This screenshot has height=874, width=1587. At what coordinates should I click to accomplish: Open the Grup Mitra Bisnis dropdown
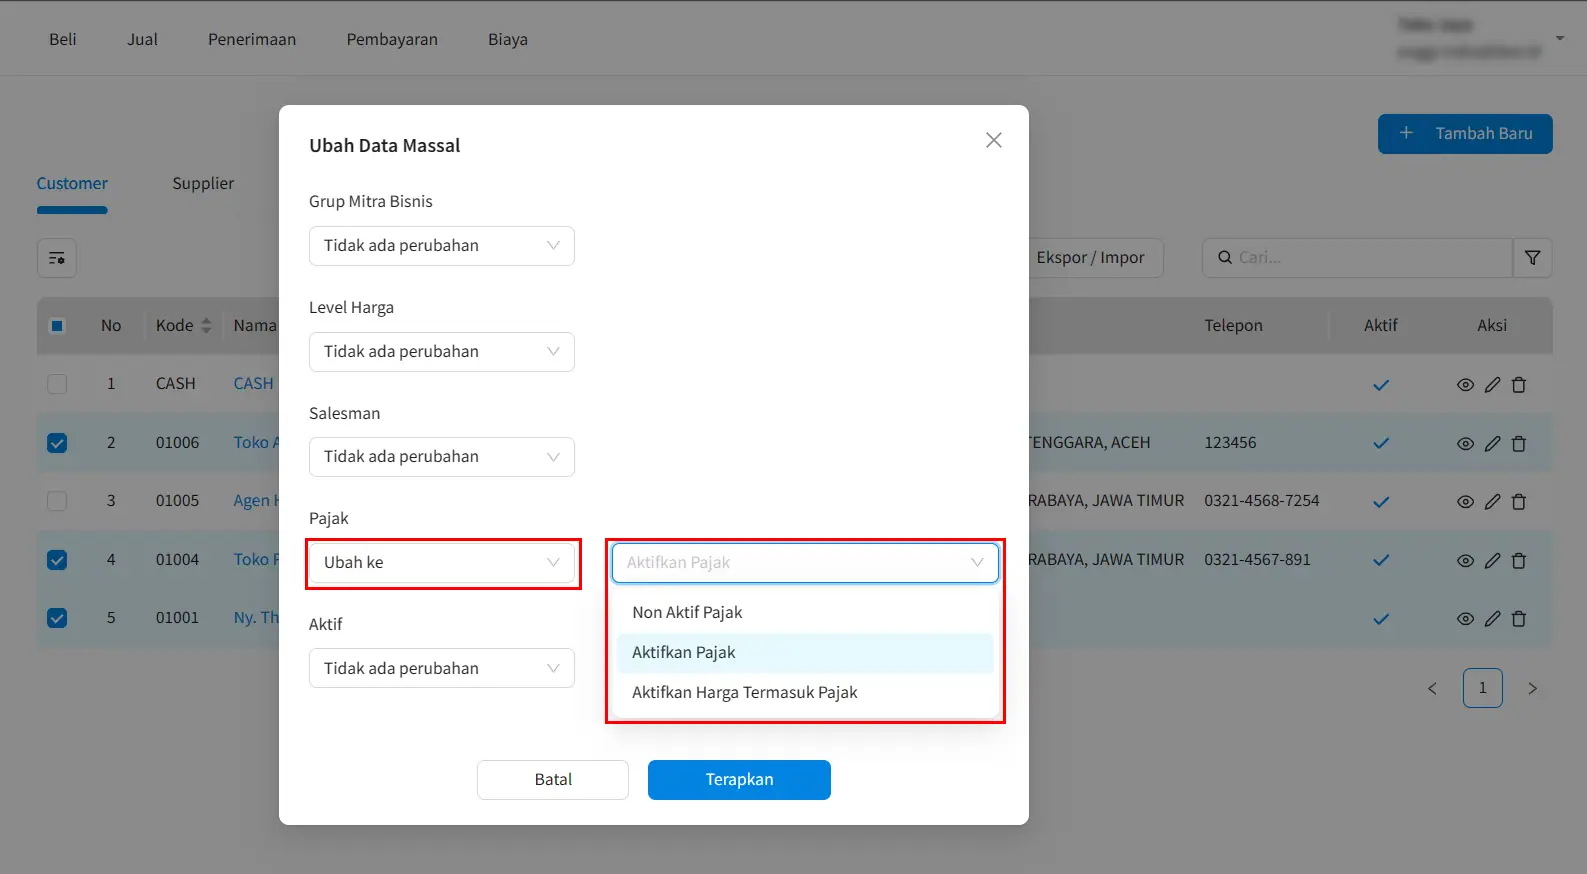pos(442,246)
